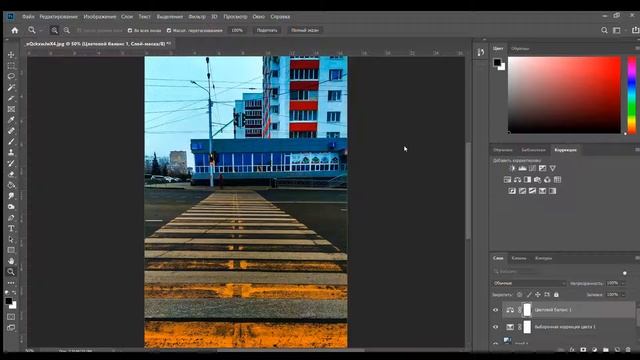
Task: Open the workspace switcher at top right
Action: click(617, 30)
